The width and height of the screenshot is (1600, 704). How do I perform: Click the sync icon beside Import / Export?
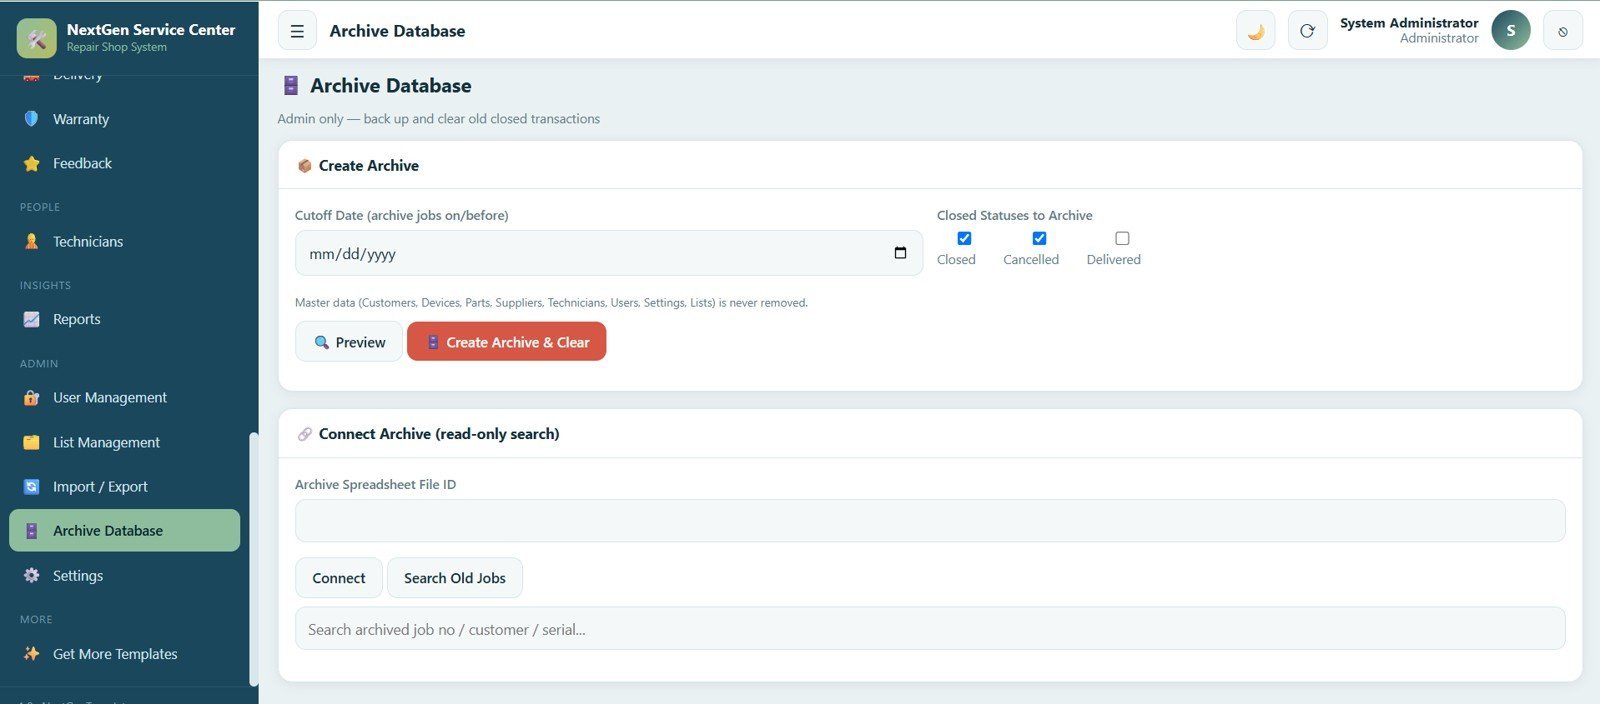click(32, 487)
